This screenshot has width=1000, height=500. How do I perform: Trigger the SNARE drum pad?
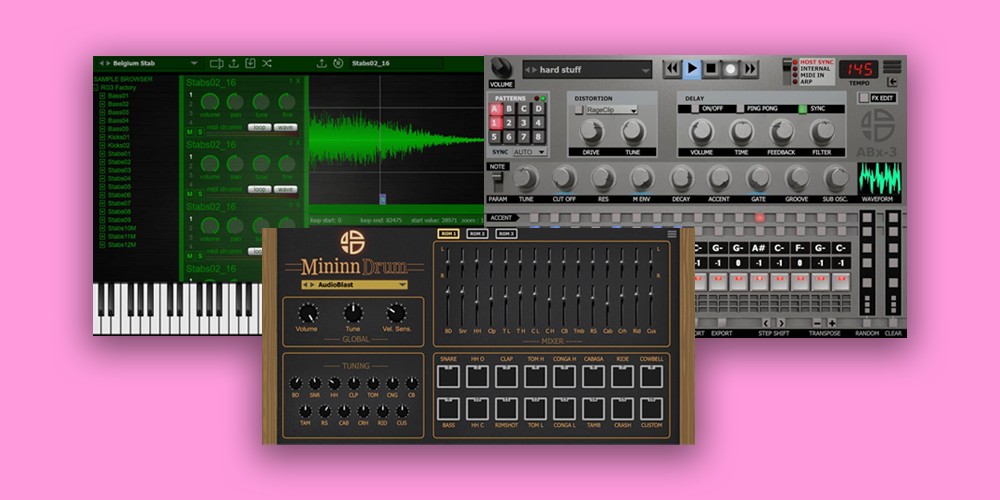[448, 376]
